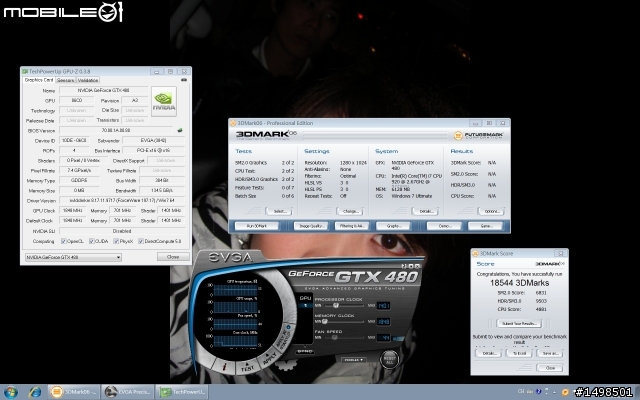Toggle the Sync button in EVGA Precision
This screenshot has height=400, width=640.
pos(304,351)
